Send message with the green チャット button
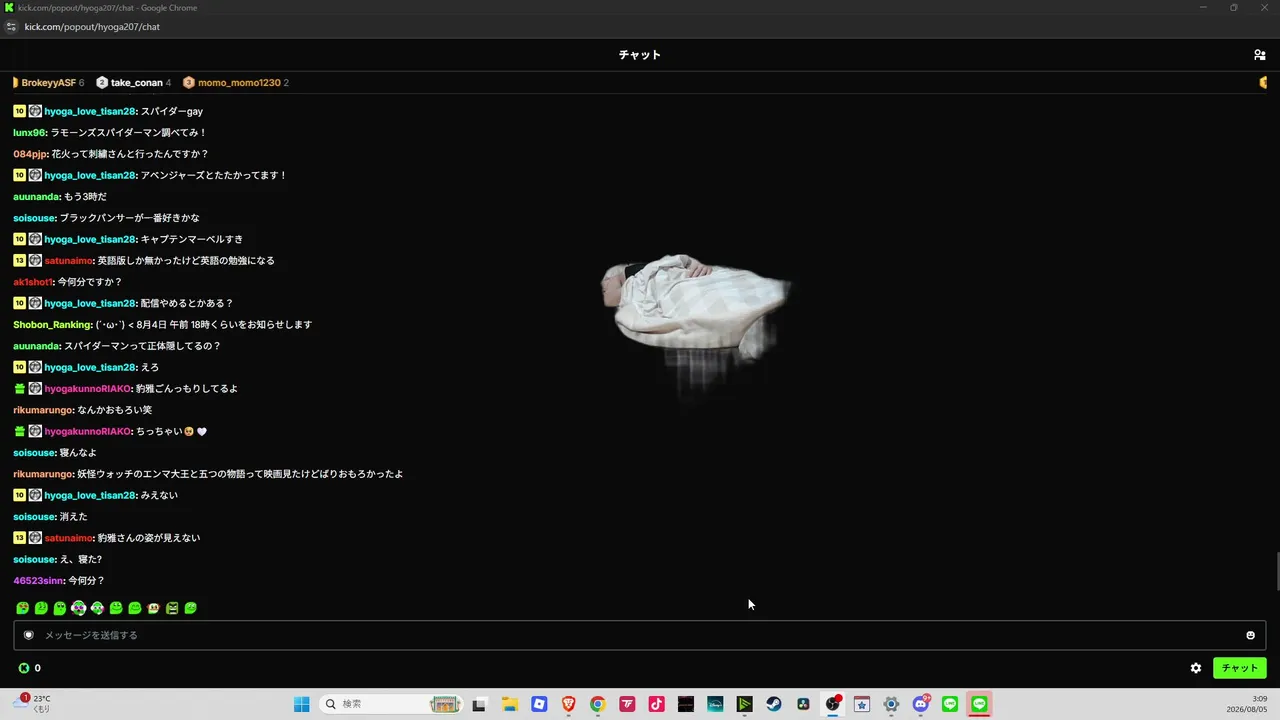Viewport: 1280px width, 720px height. pos(1239,668)
